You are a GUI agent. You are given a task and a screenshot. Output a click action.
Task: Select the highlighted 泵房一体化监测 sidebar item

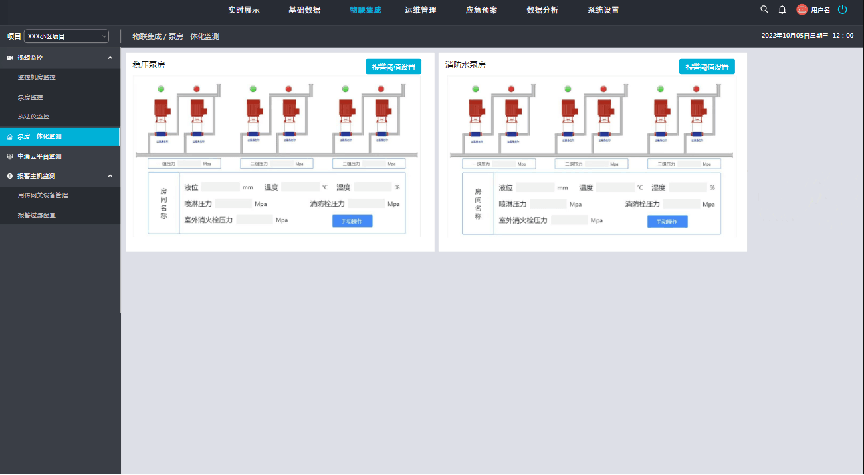point(60,137)
